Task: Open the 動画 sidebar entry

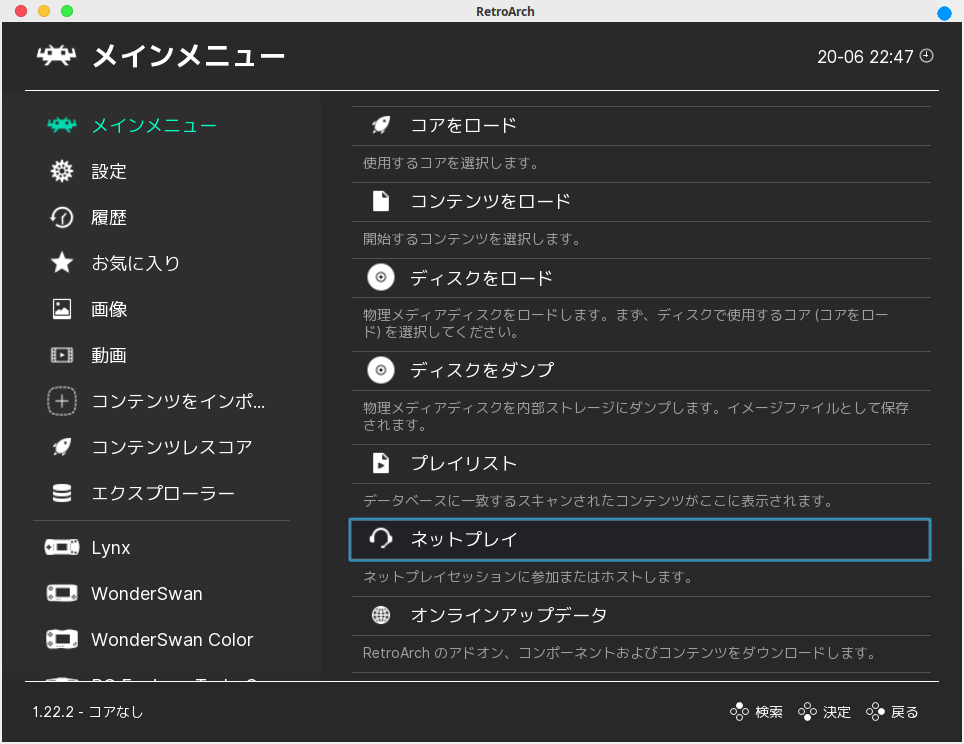Action: [x=109, y=355]
